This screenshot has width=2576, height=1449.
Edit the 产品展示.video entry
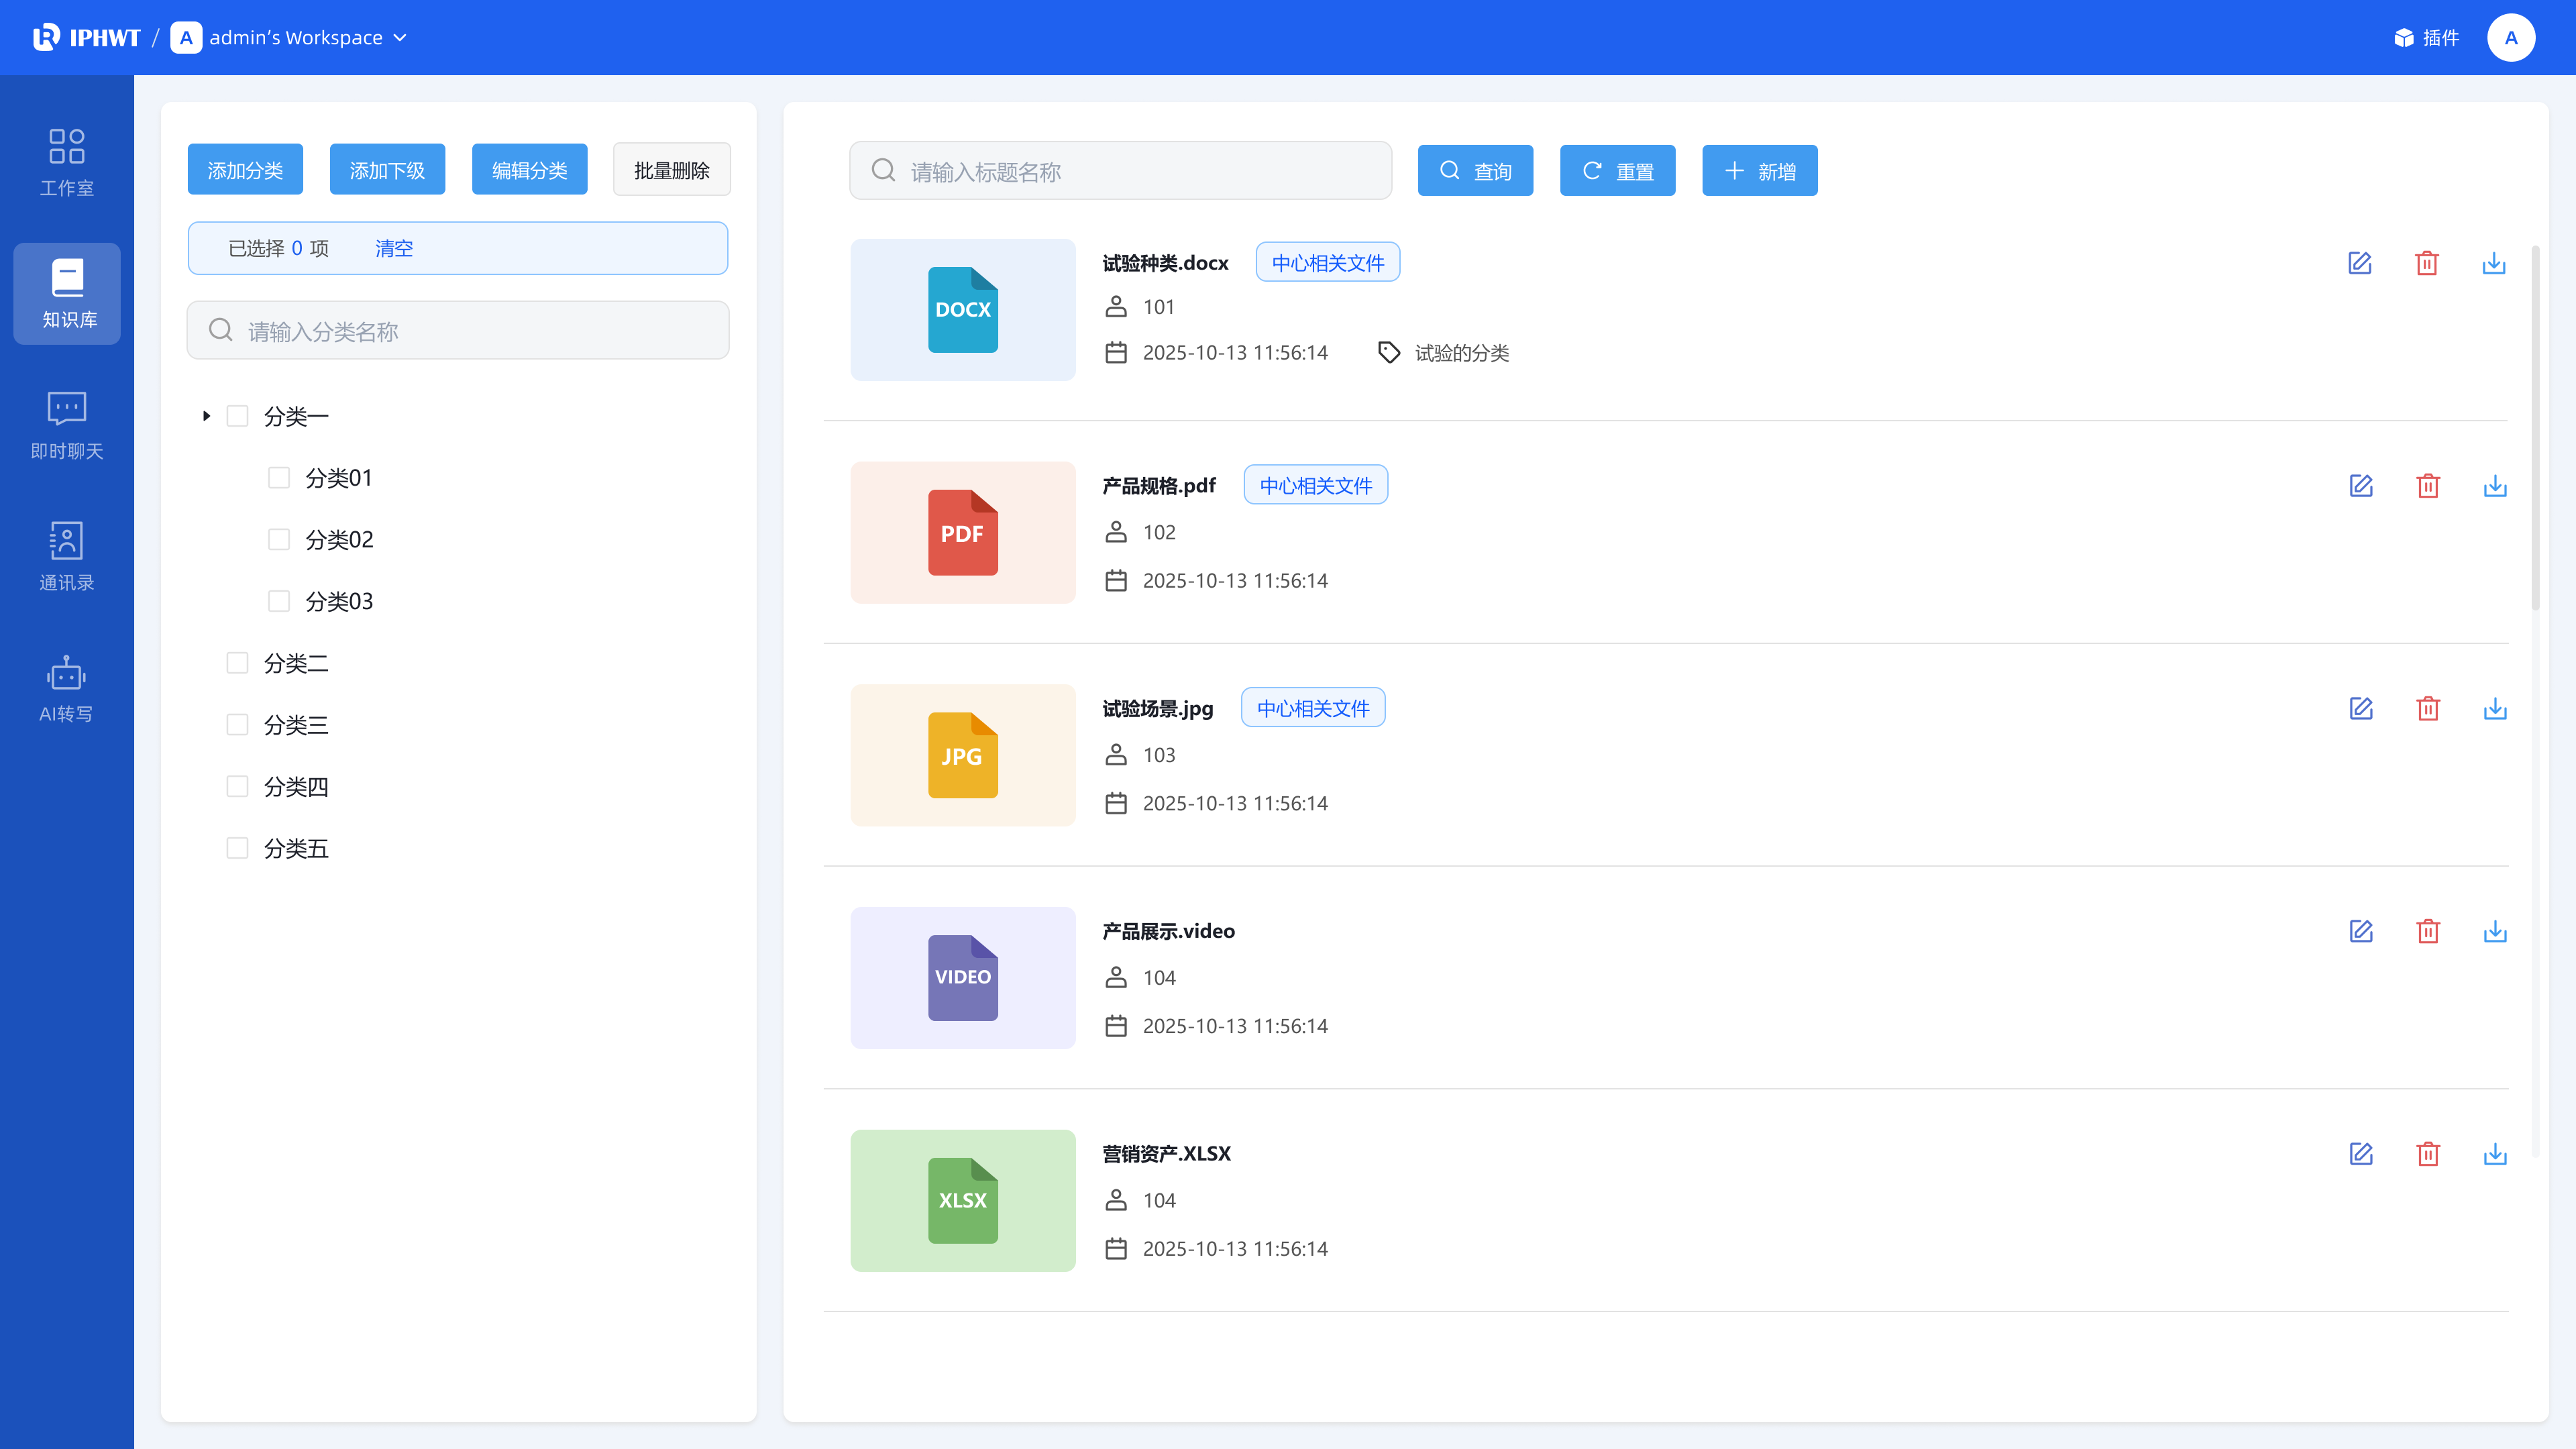click(x=2361, y=931)
